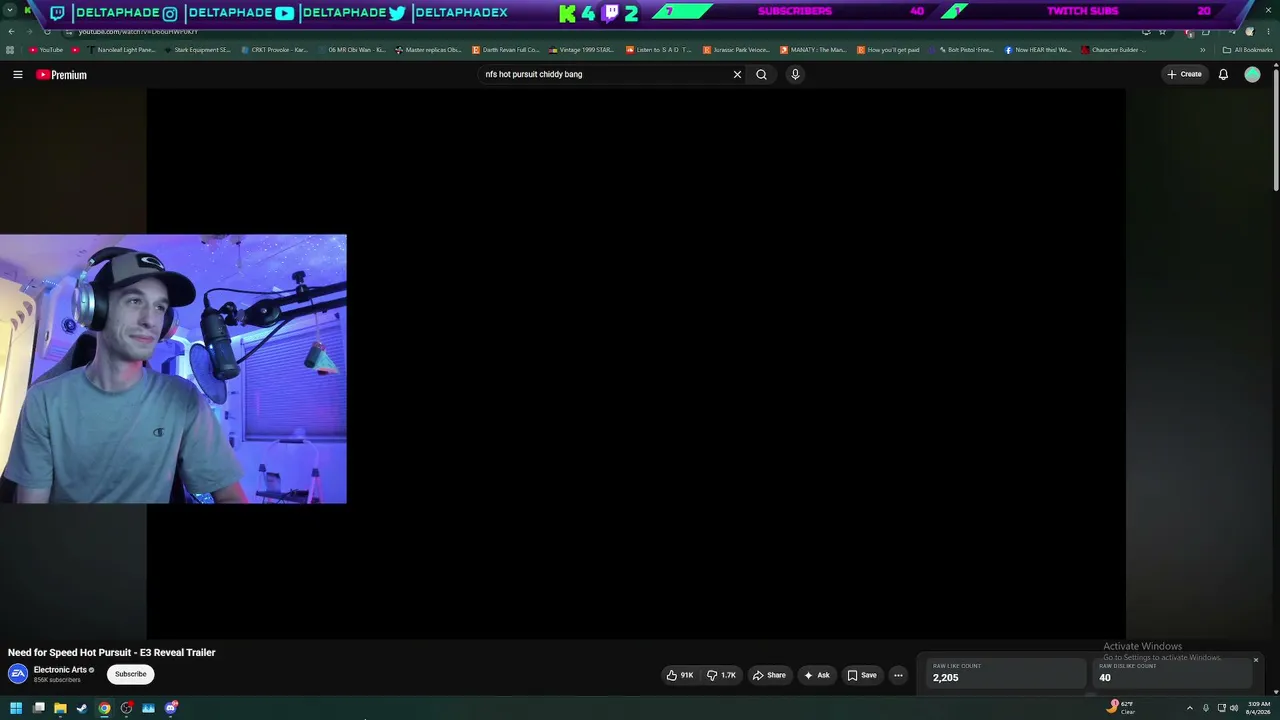Go to YouTube Premium home logo
Screen dimensions: 1280x720
[62, 75]
